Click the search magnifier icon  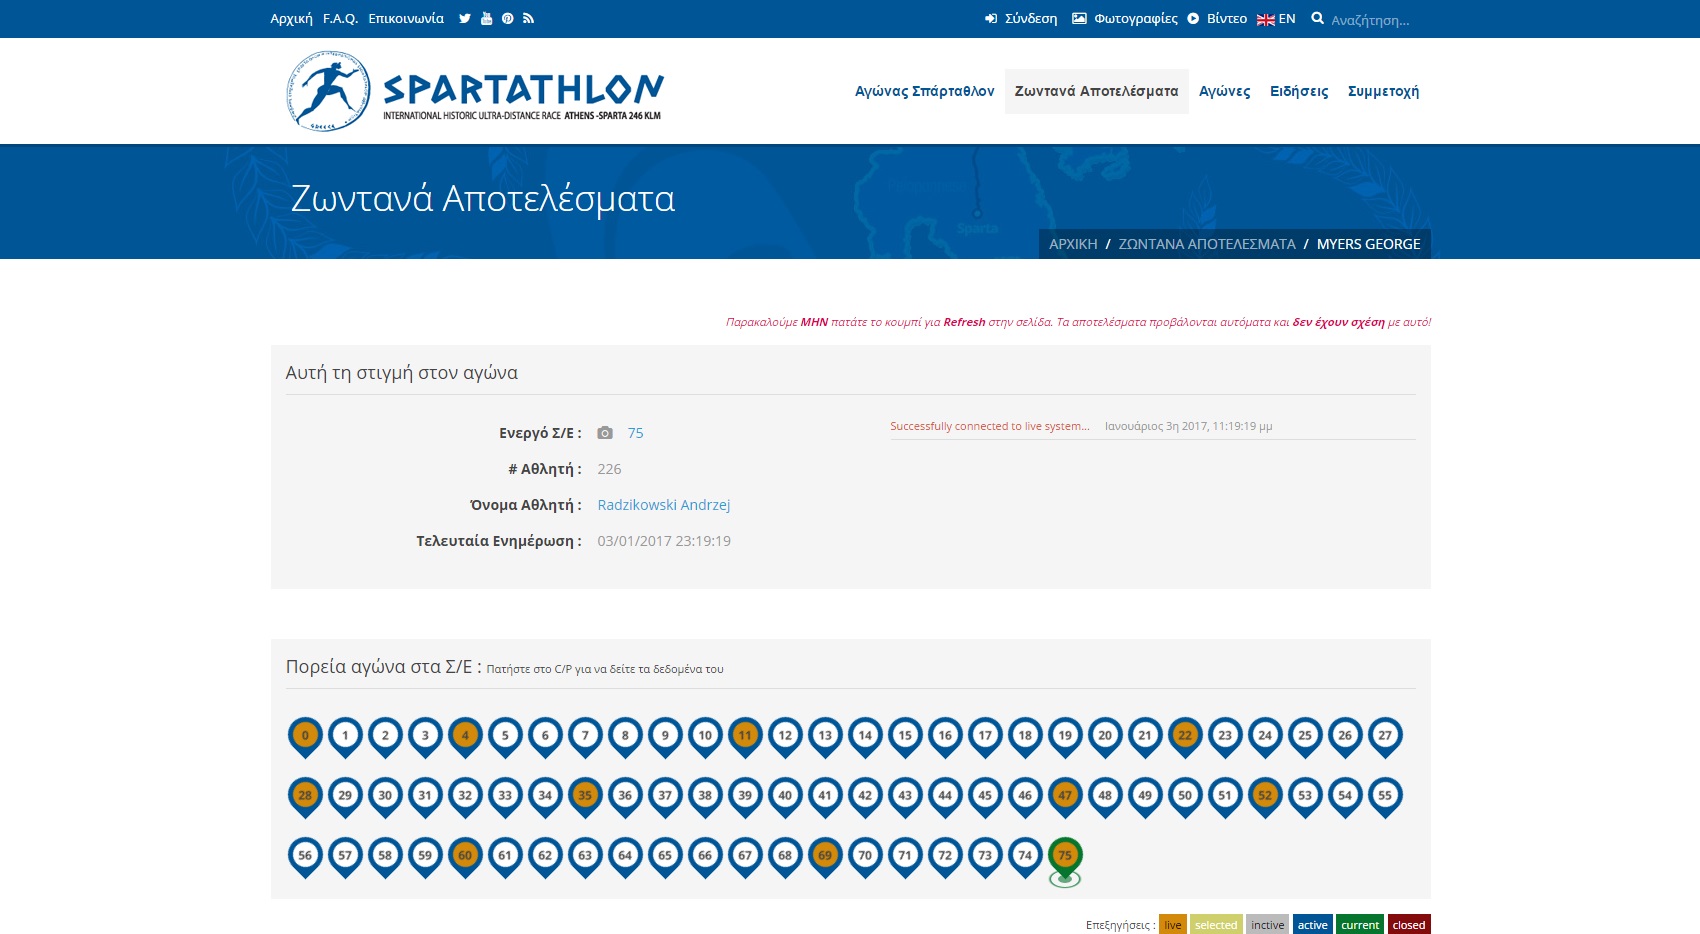(x=1318, y=18)
